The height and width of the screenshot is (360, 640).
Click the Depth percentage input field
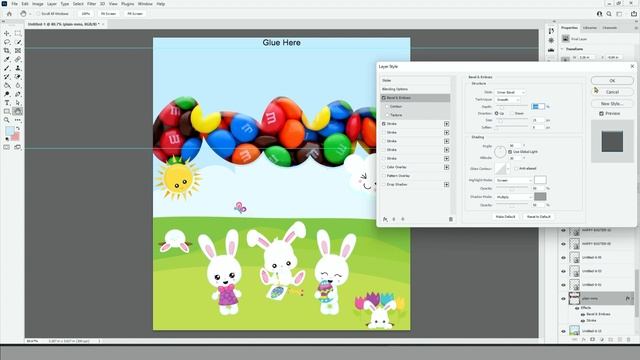538,107
